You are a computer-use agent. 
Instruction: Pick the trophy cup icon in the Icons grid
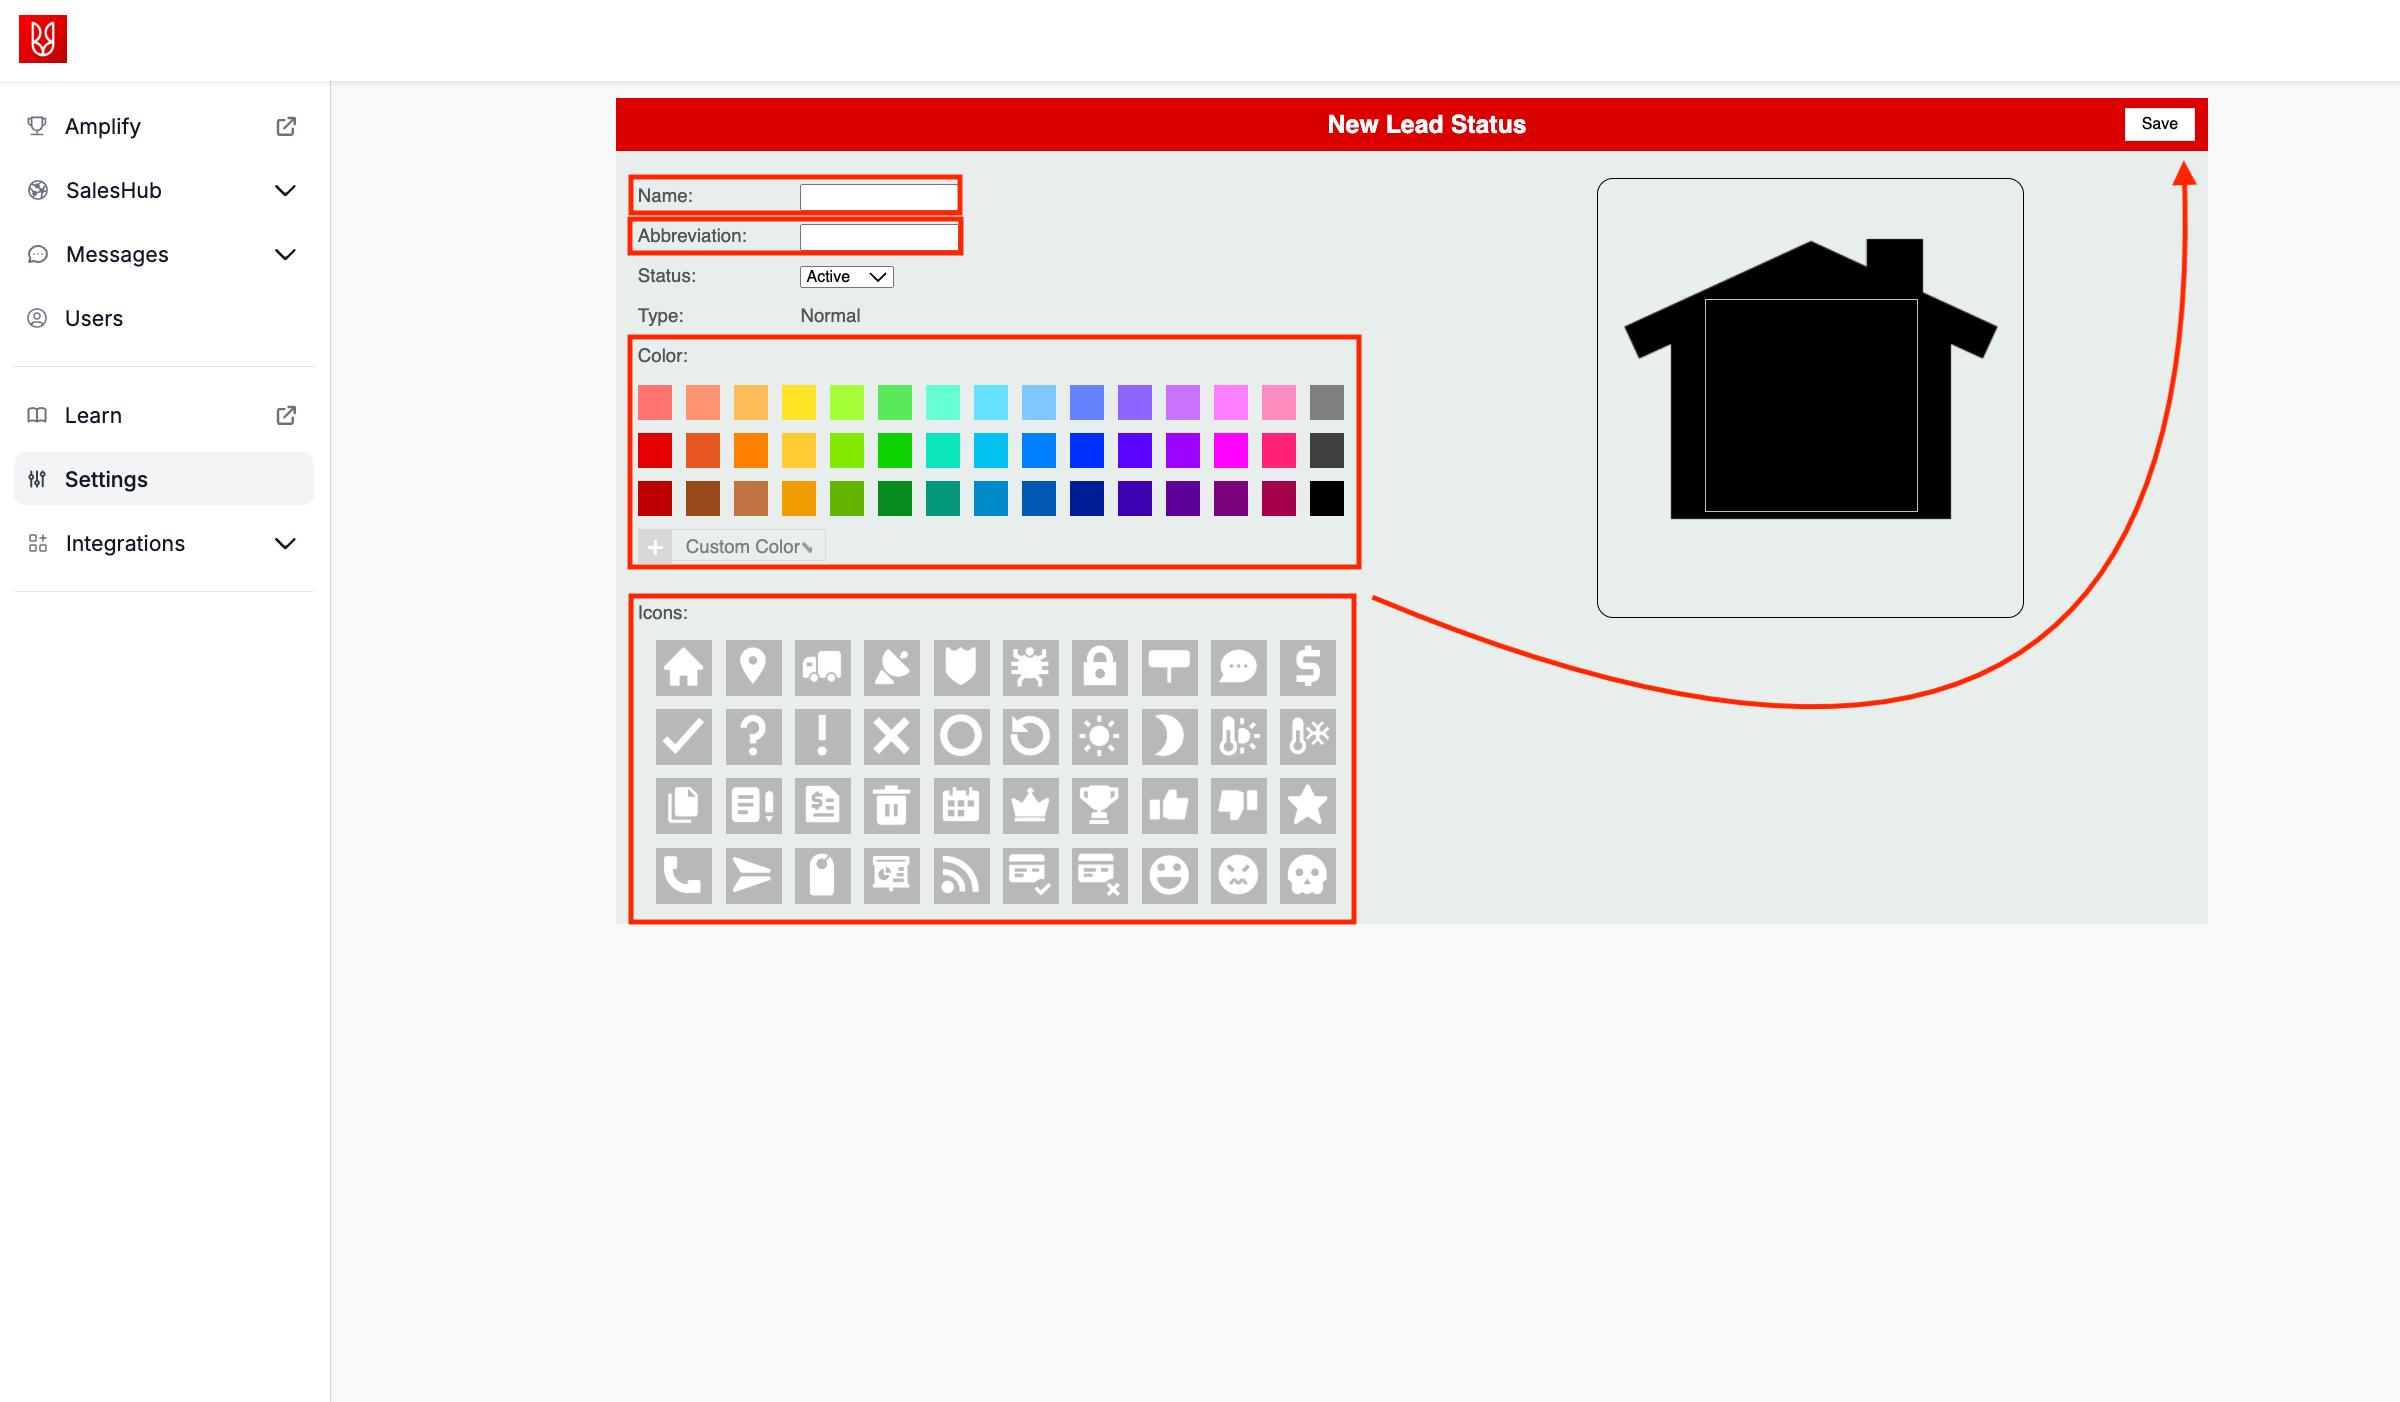click(x=1100, y=806)
